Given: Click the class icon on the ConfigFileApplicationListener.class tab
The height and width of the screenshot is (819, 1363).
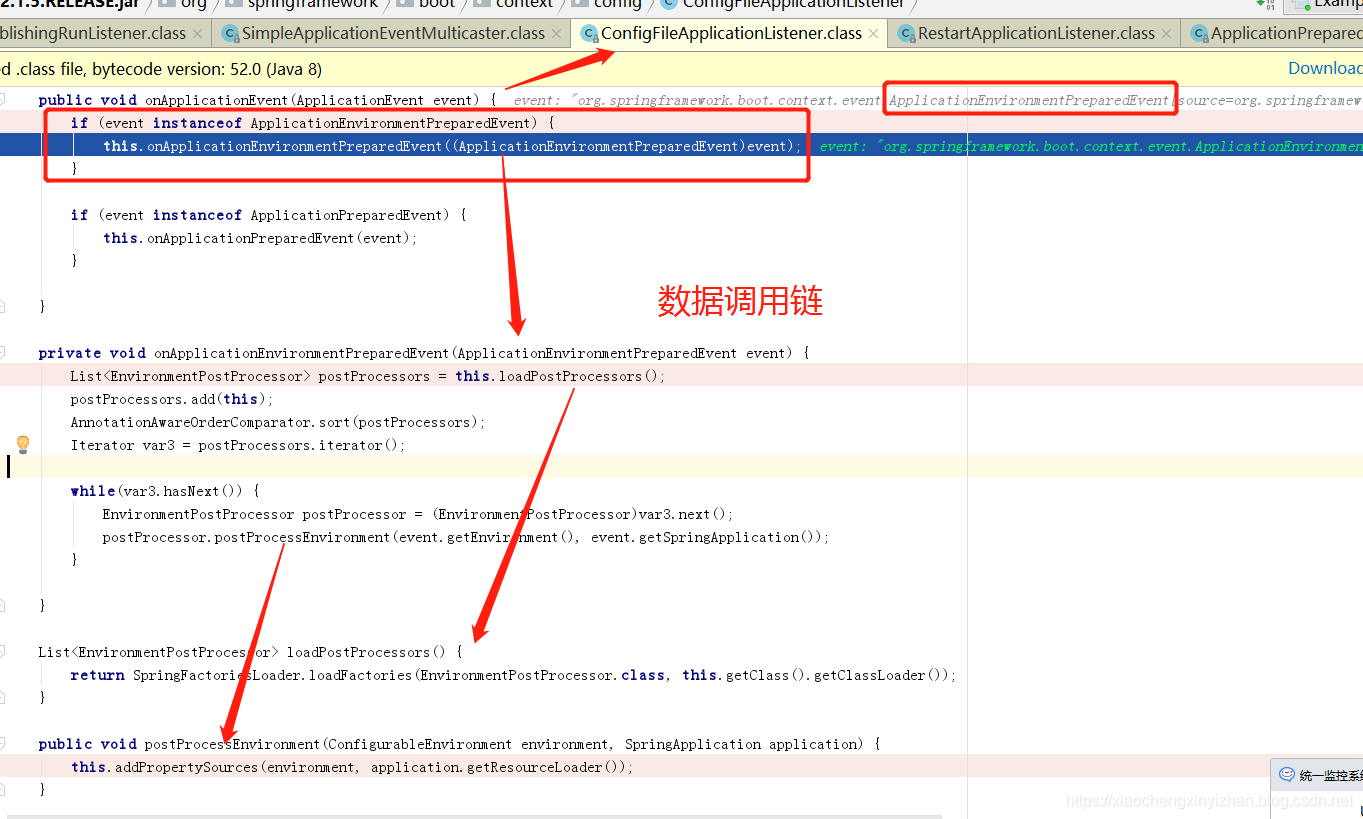Looking at the screenshot, I should (589, 34).
